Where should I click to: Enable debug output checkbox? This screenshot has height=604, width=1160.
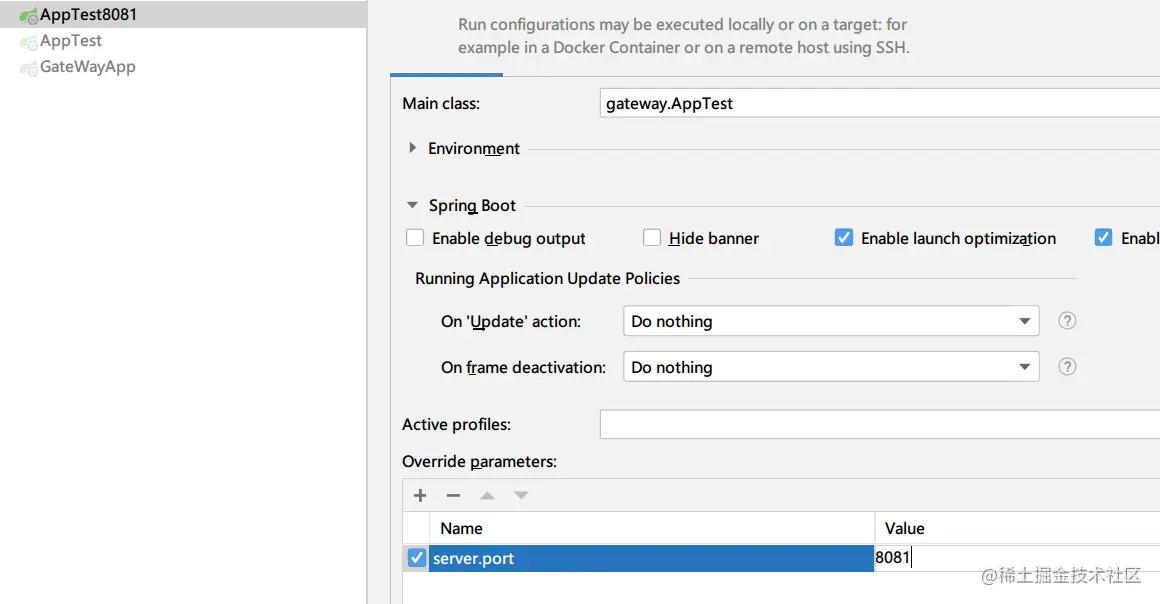[415, 238]
